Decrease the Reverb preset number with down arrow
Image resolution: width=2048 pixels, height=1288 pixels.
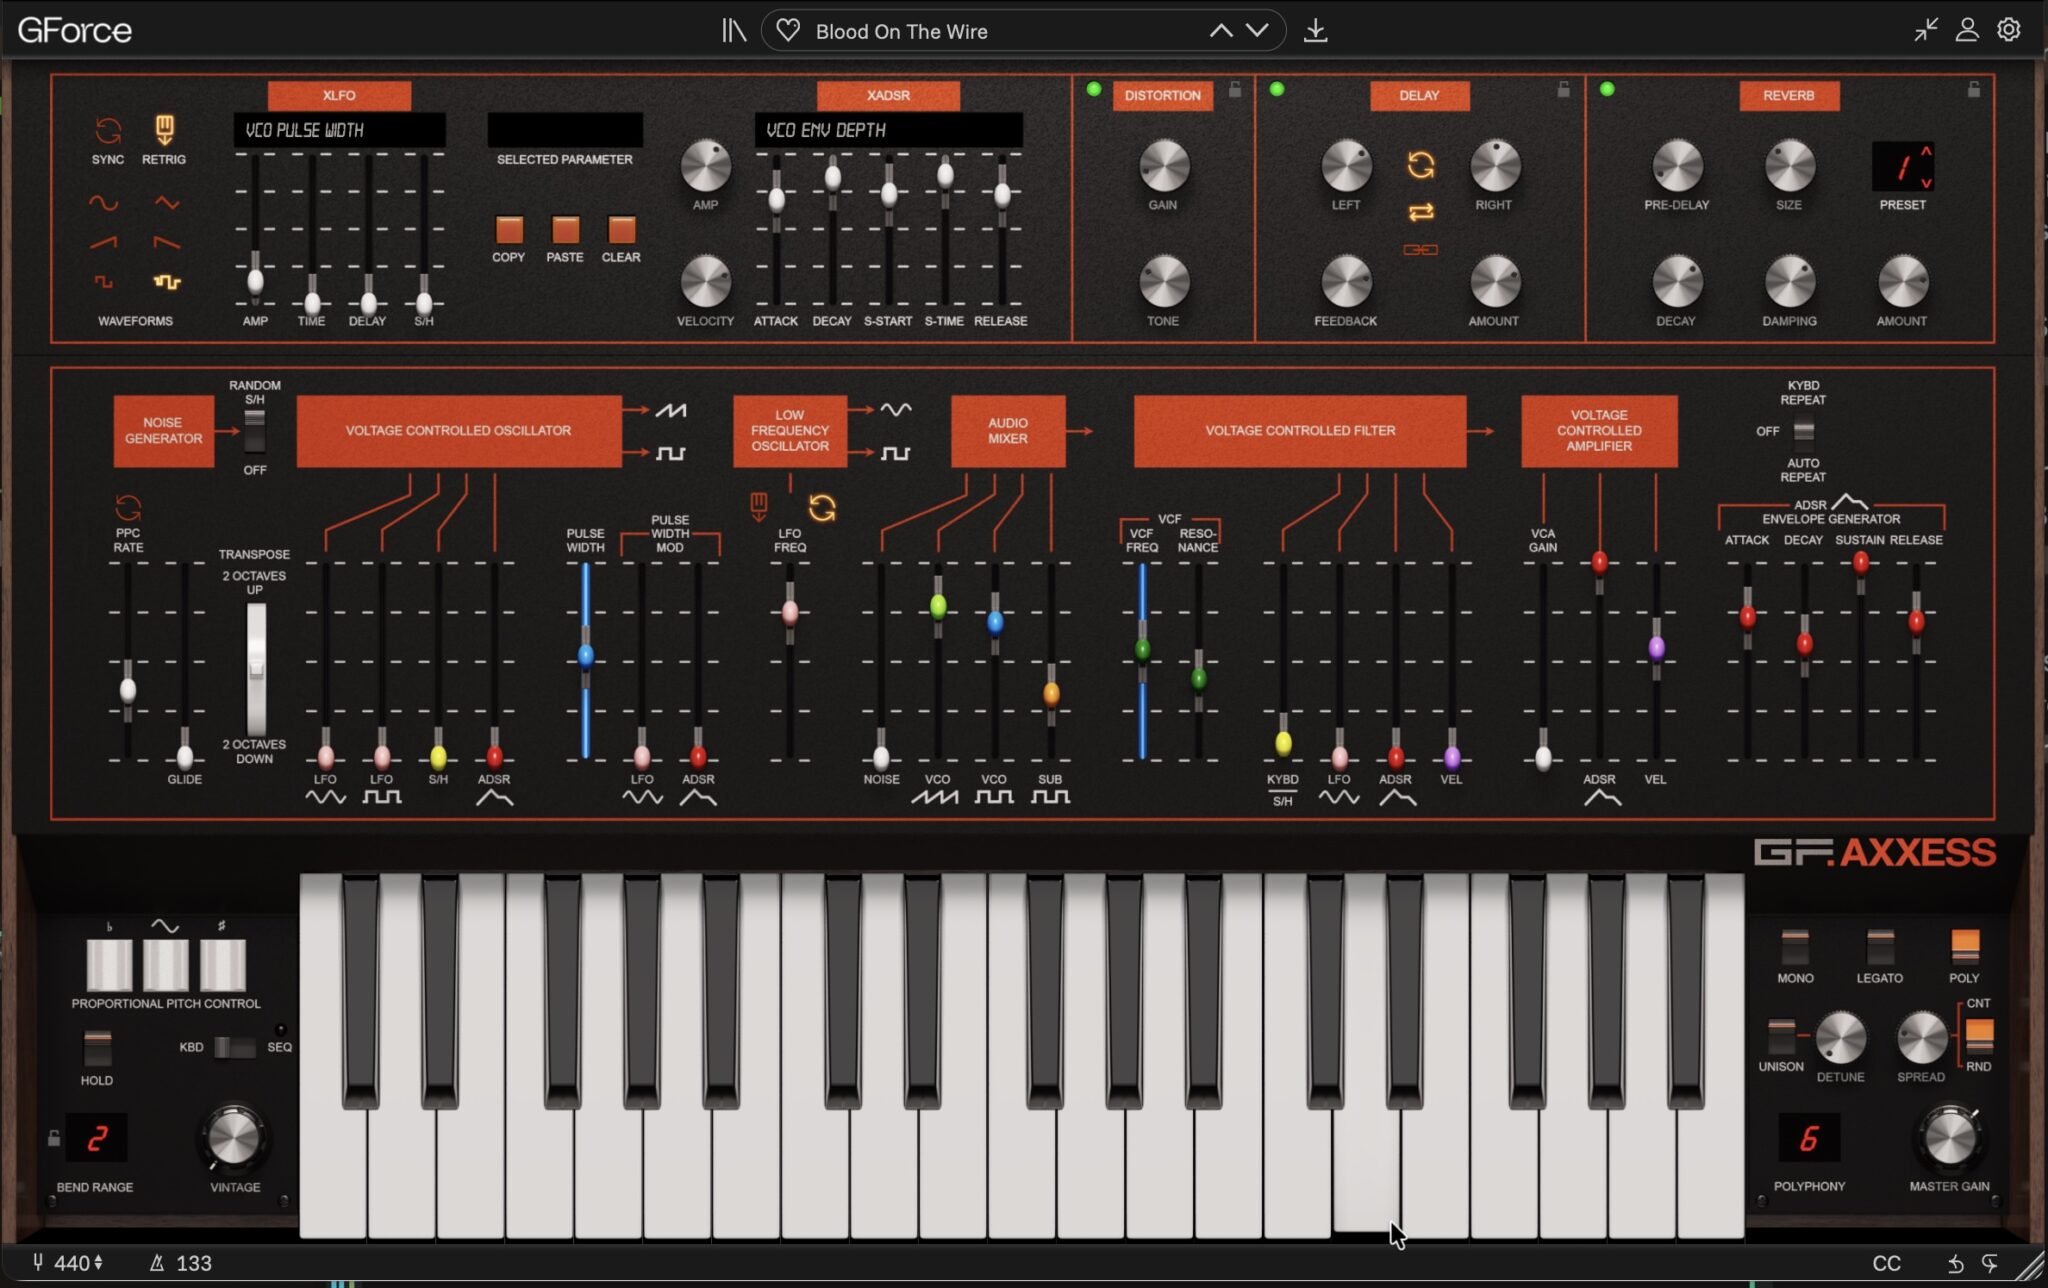tap(1925, 182)
